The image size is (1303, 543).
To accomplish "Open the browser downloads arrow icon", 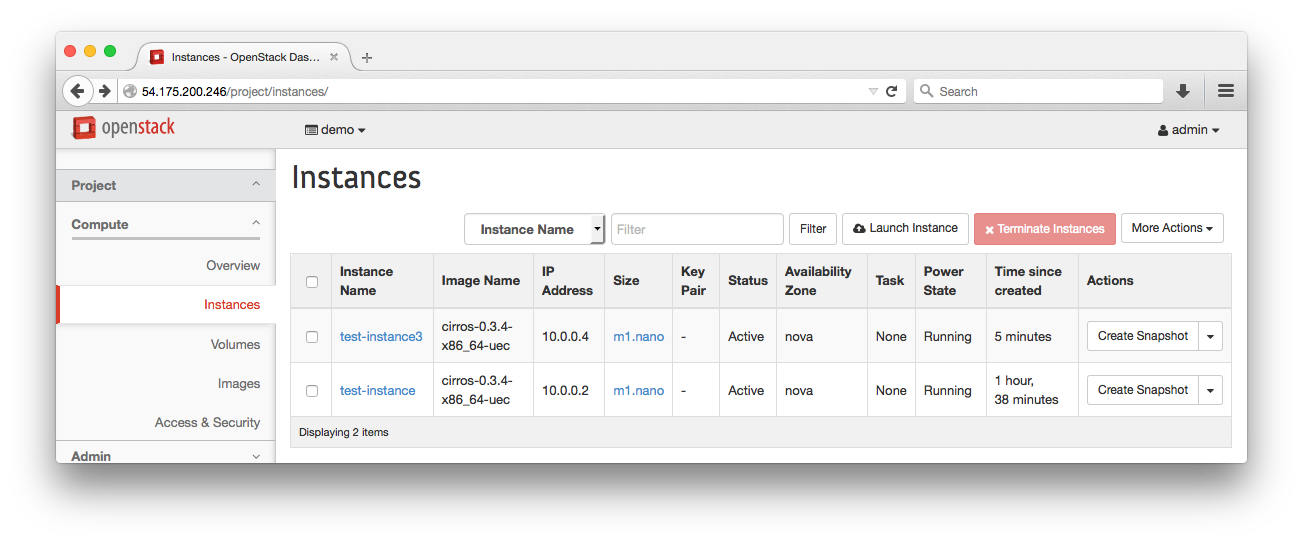I will 1183,91.
